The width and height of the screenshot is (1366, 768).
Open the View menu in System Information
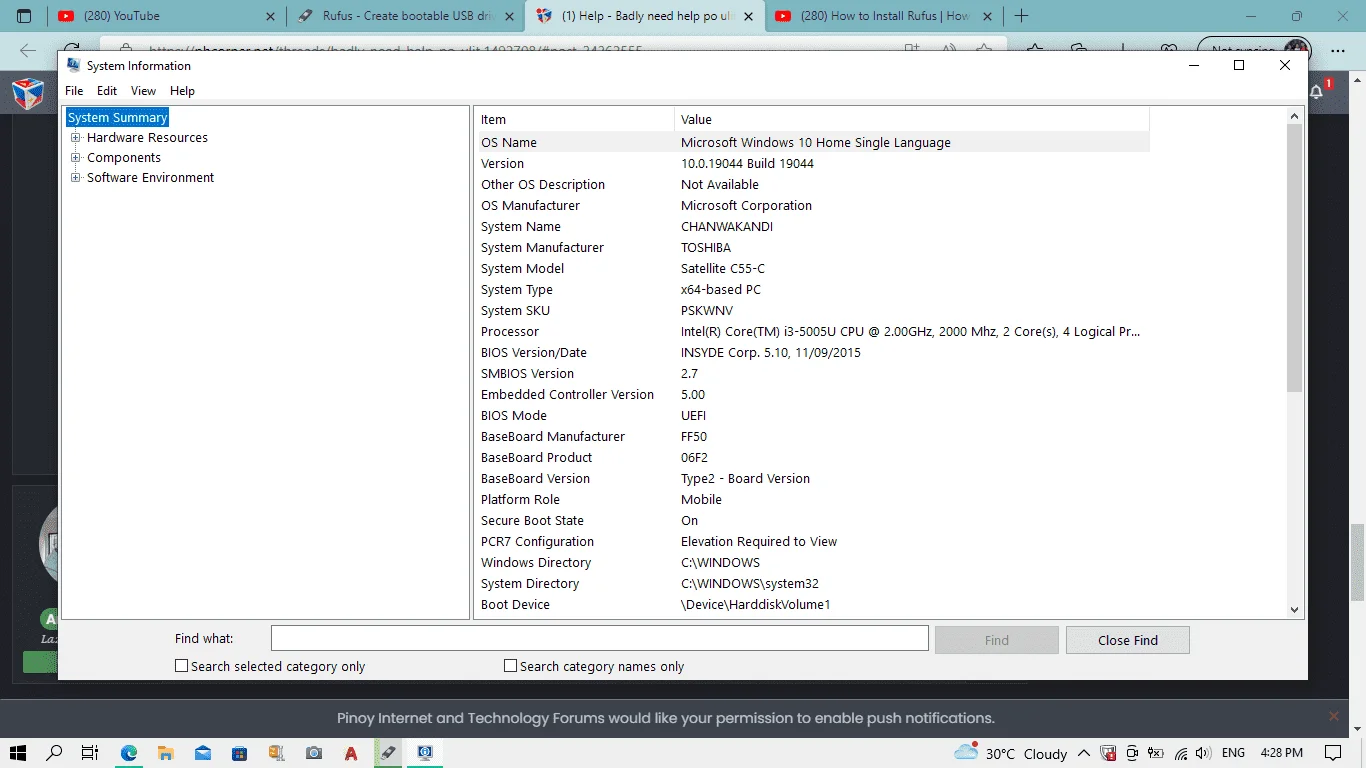click(x=144, y=91)
